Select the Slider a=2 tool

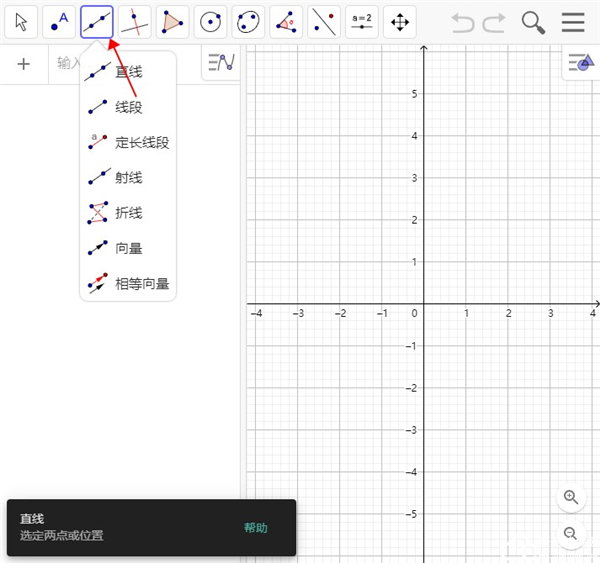pos(361,21)
